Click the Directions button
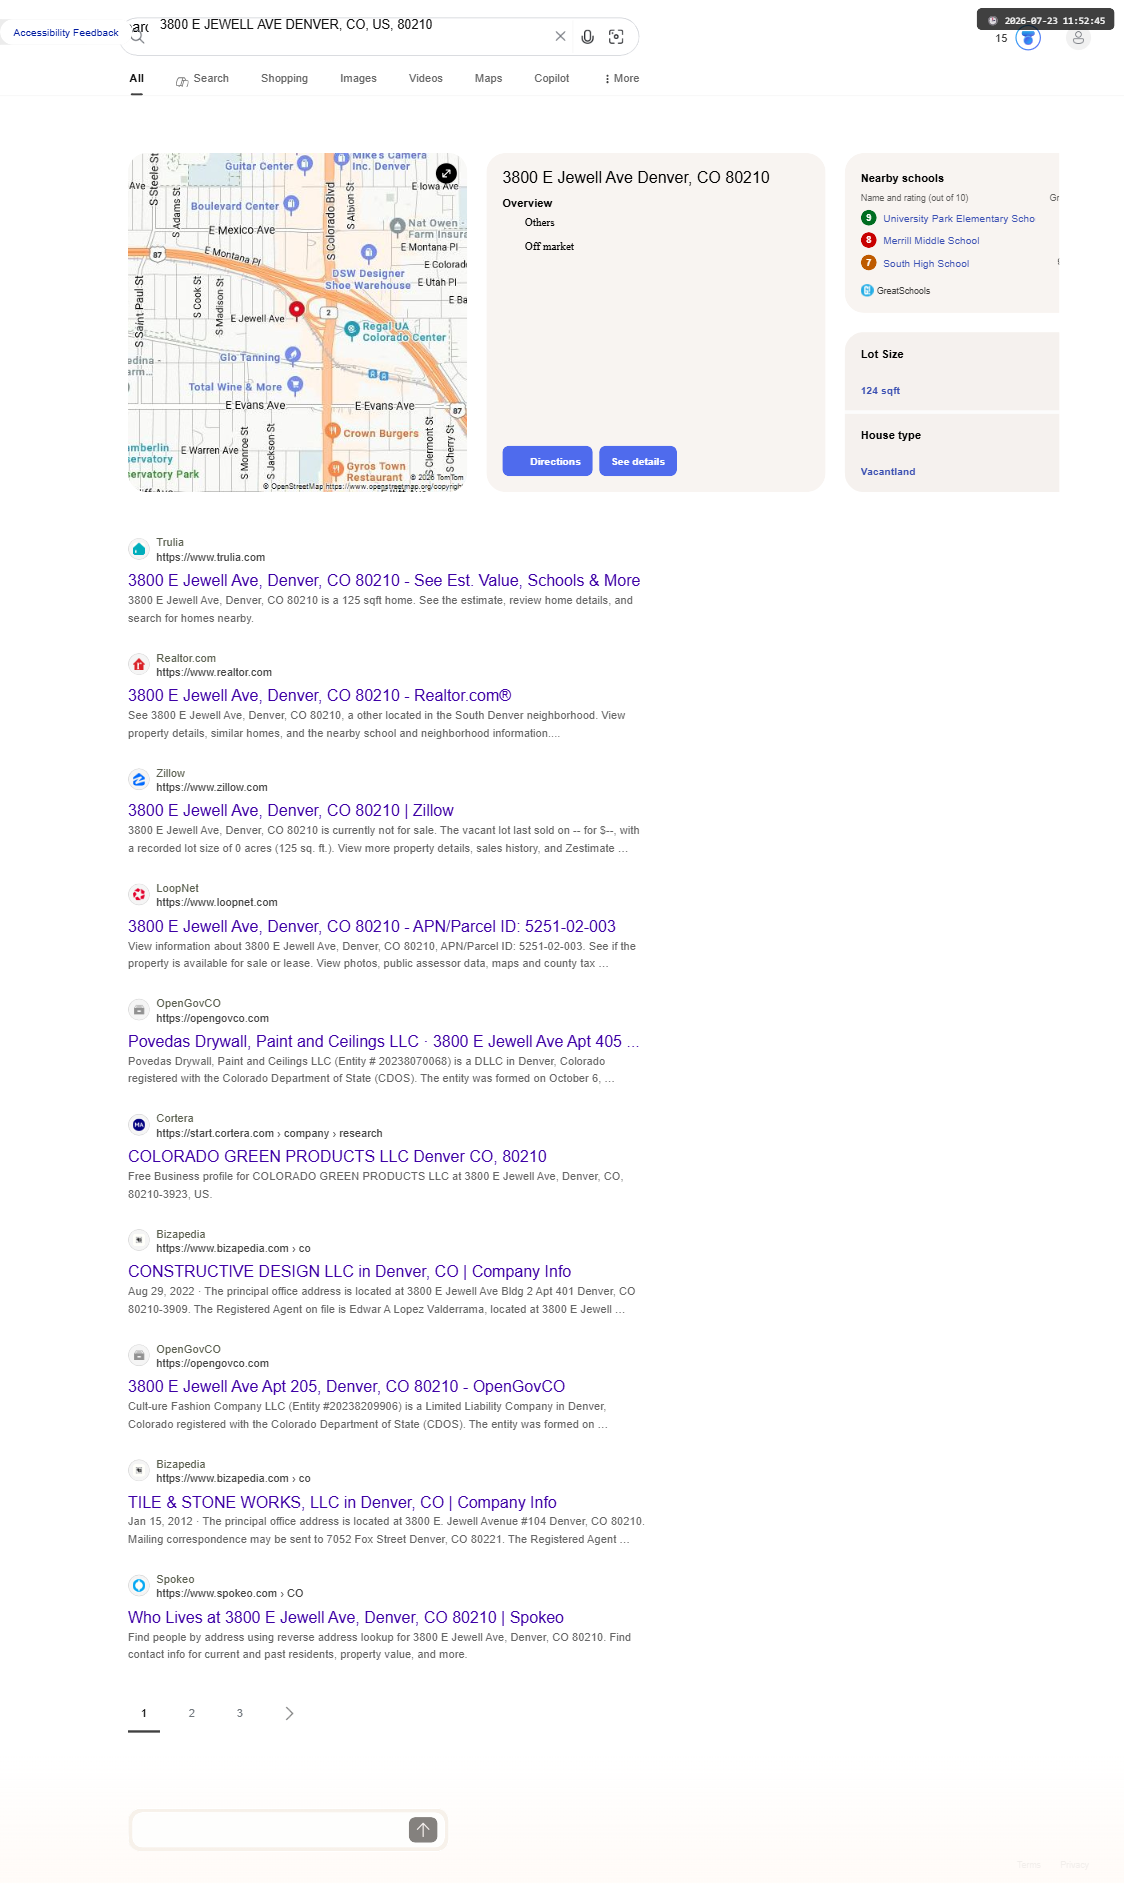The image size is (1124, 1884). (x=547, y=461)
